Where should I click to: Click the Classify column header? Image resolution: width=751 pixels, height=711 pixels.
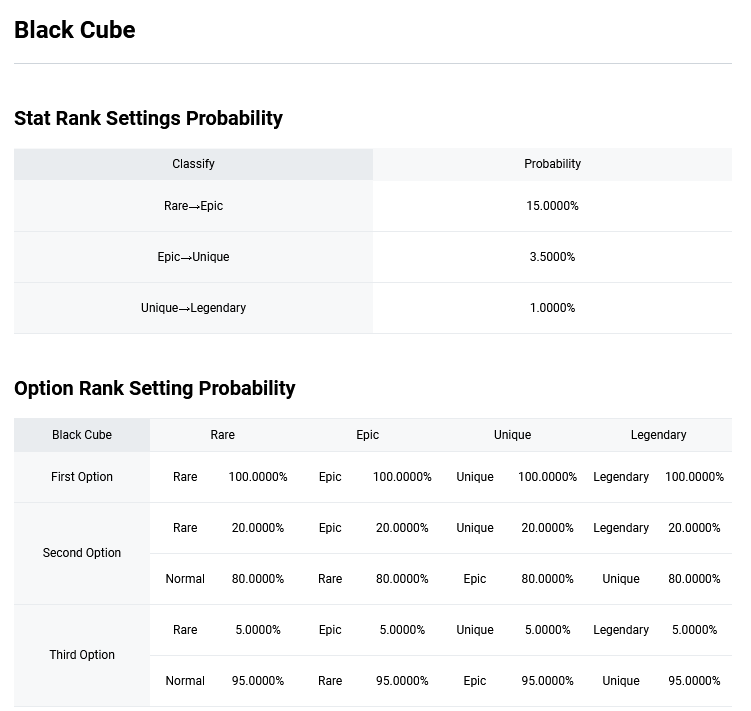tap(193, 164)
